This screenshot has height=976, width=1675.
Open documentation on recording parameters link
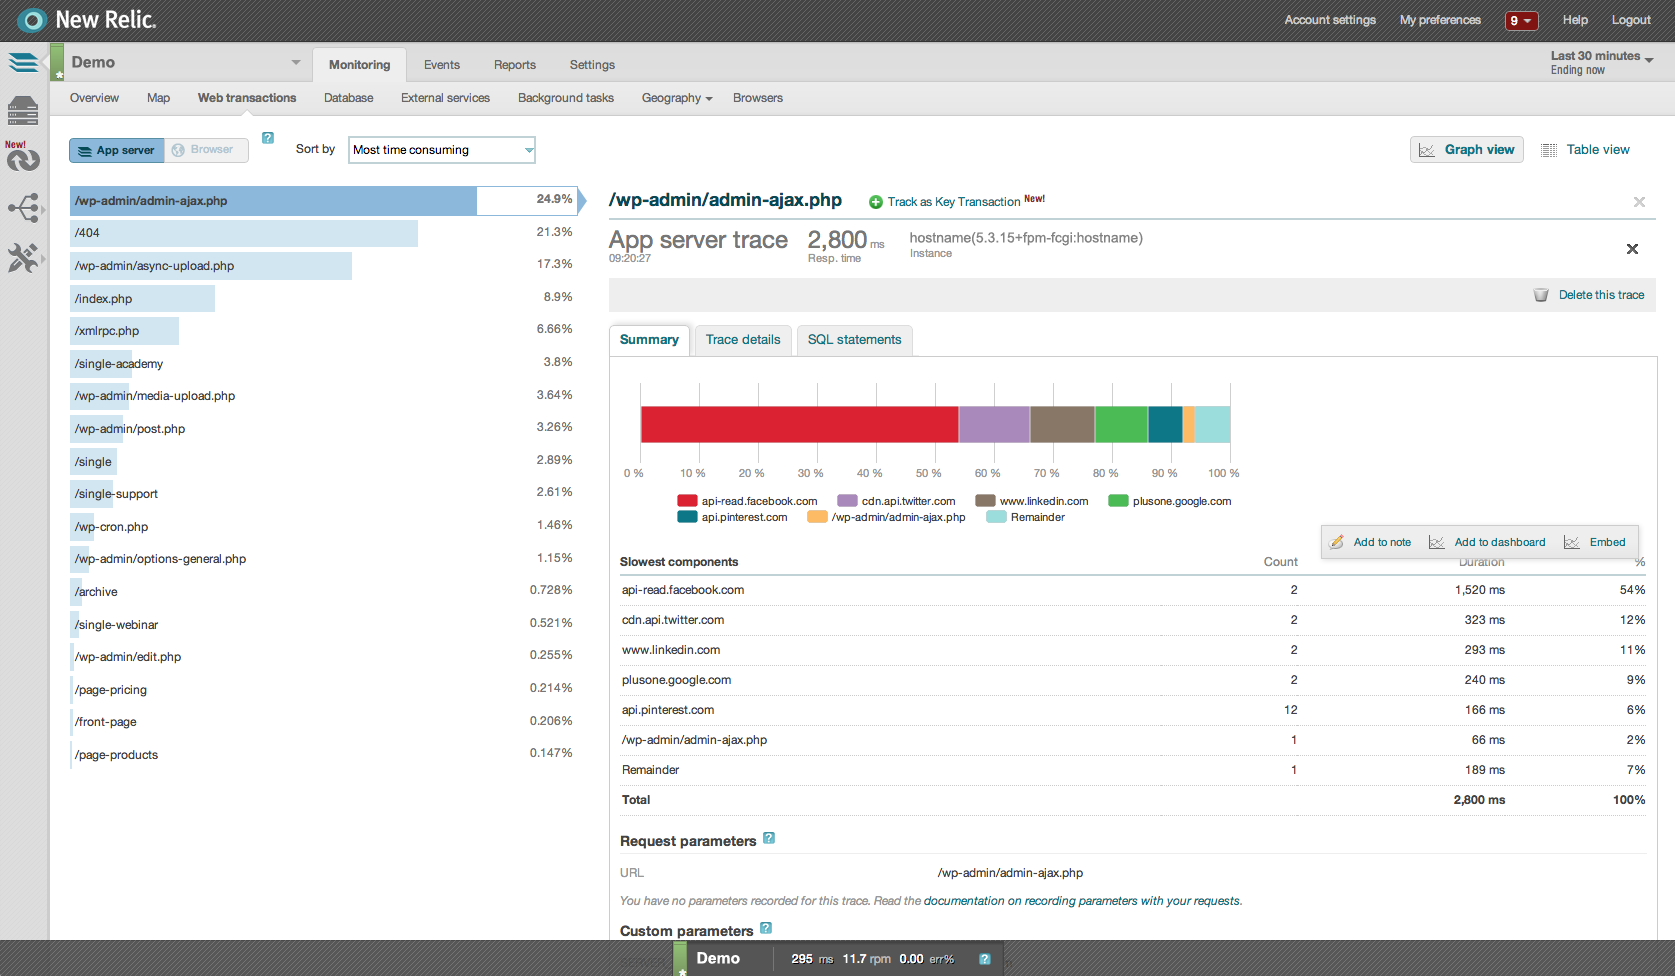click(x=1082, y=901)
